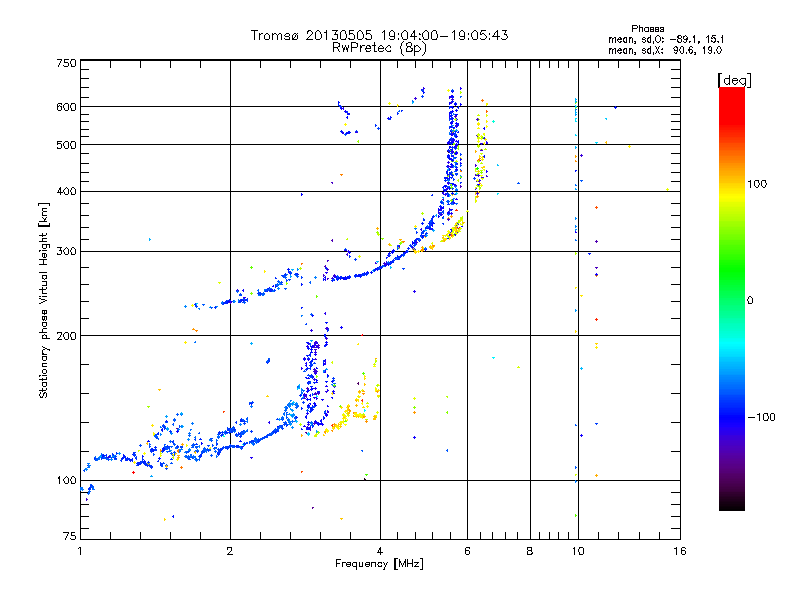
Task: Click the plot title 'Tromsø 20130505 19:04:00-19:05:43'
Action: coord(379,35)
